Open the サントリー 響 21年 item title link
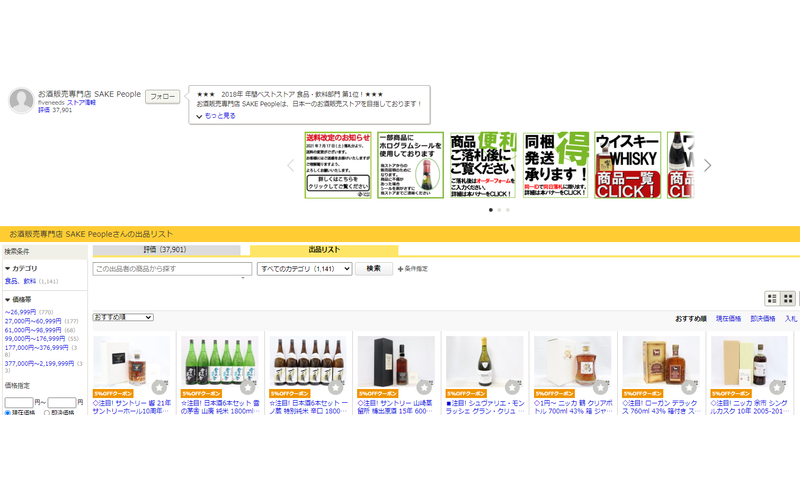The image size is (800, 500). pyautogui.click(x=132, y=407)
